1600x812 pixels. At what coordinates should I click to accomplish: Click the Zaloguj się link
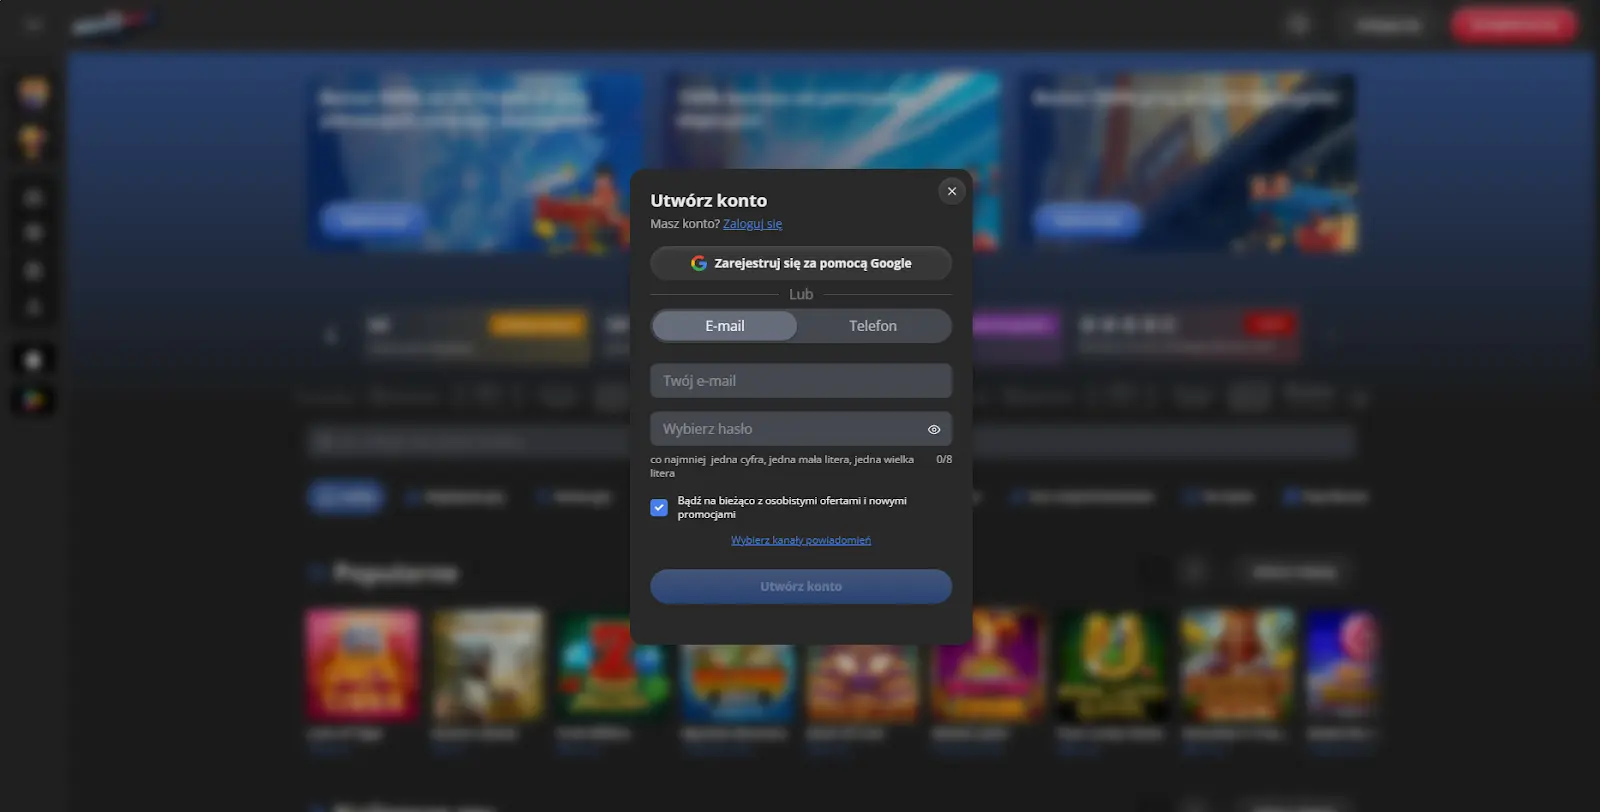click(752, 224)
